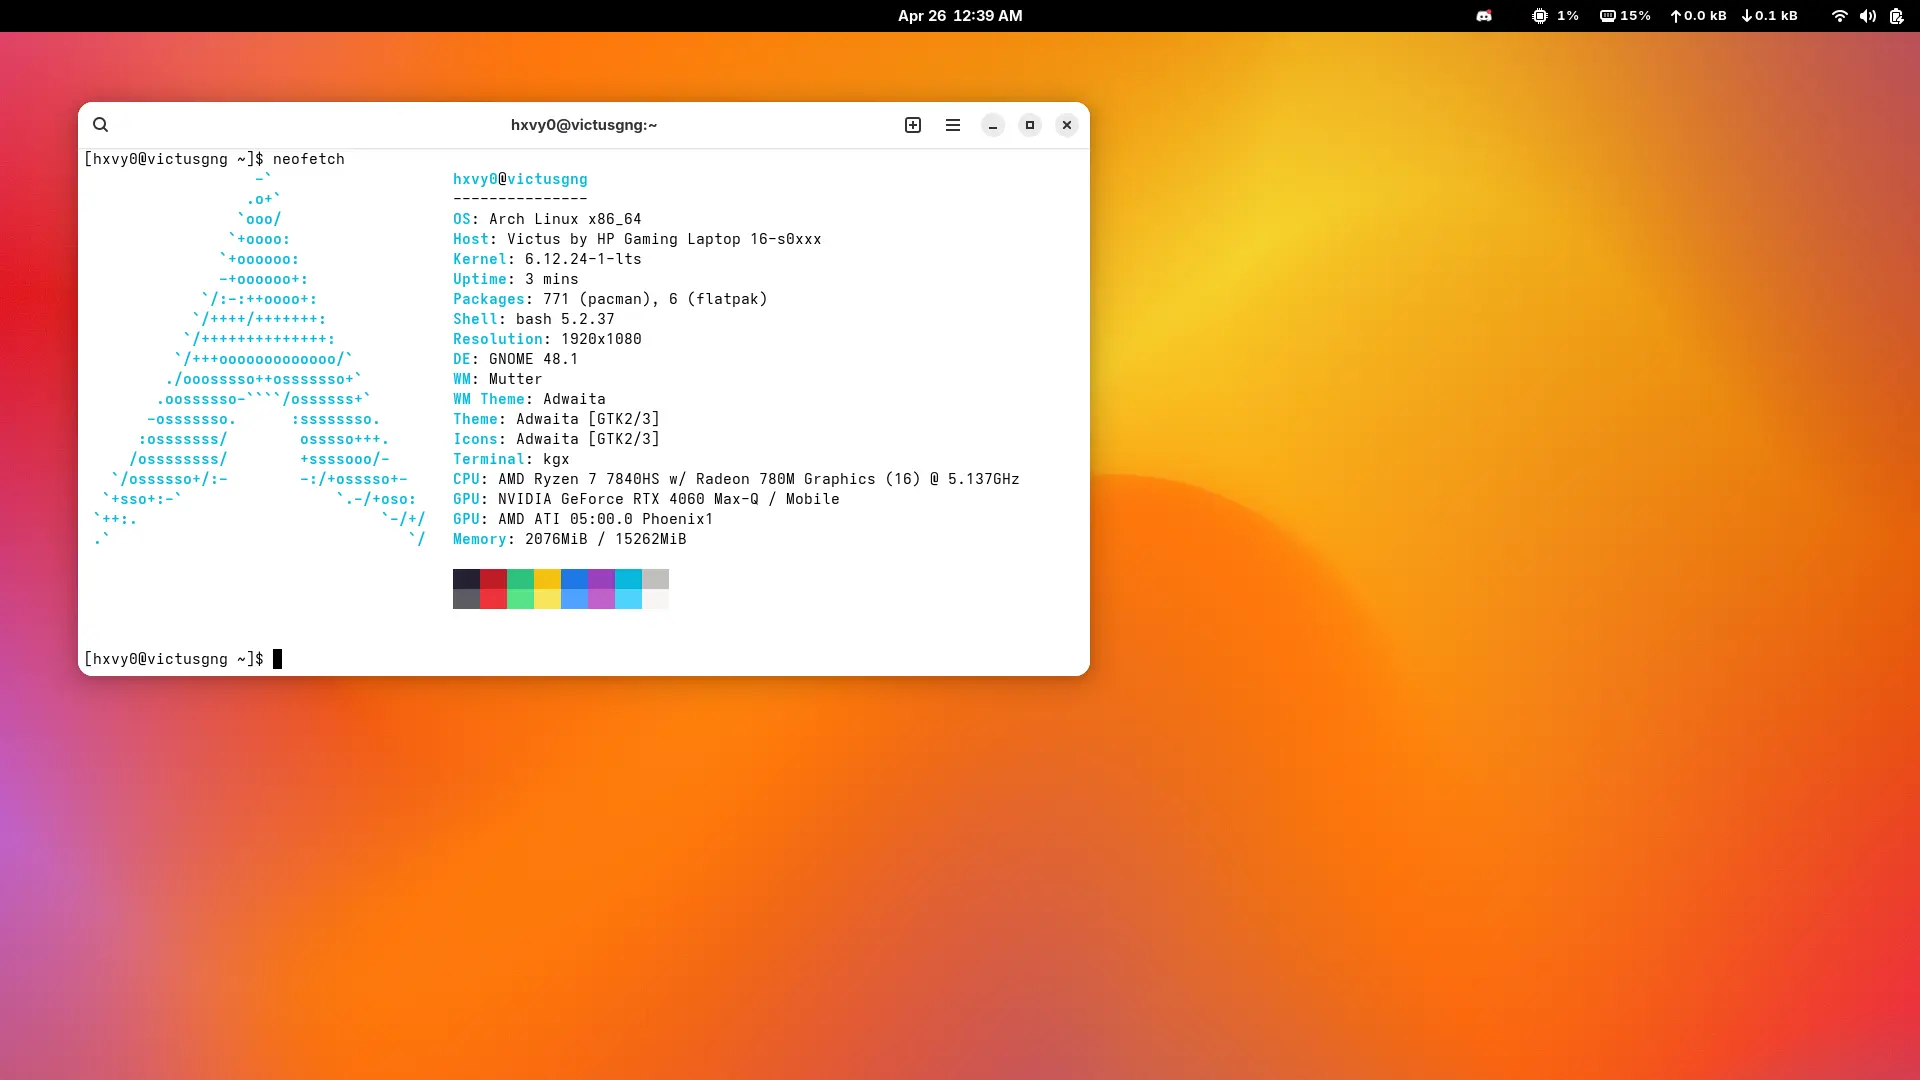Screen dimensions: 1920x1080
Task: Click the 0.1 kB download value
Action: click(1776, 16)
